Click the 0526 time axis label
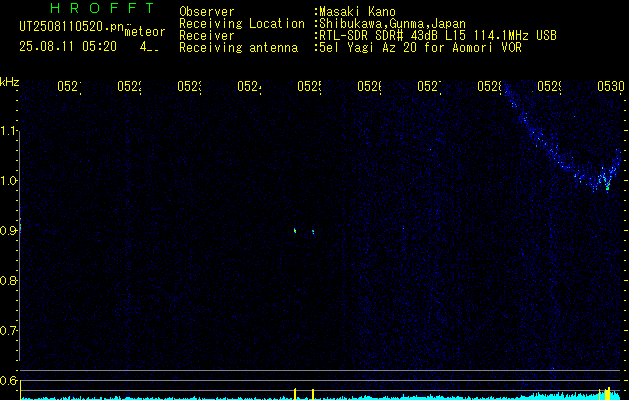The width and height of the screenshot is (629, 400). click(369, 86)
